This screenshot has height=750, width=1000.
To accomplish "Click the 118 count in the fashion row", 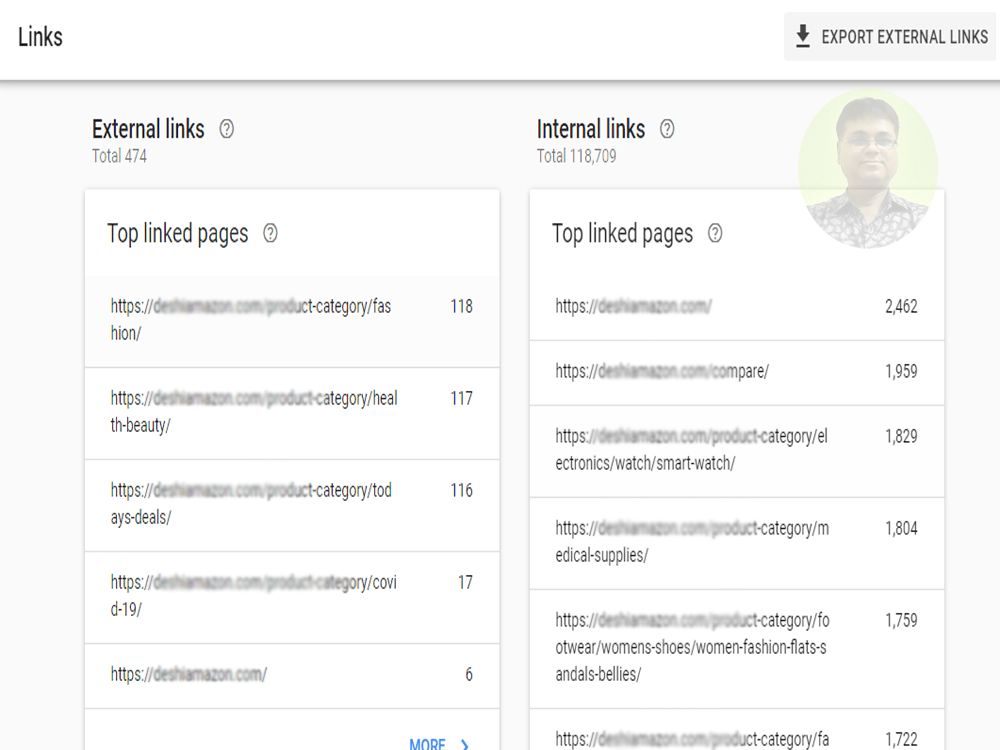I will pos(462,307).
